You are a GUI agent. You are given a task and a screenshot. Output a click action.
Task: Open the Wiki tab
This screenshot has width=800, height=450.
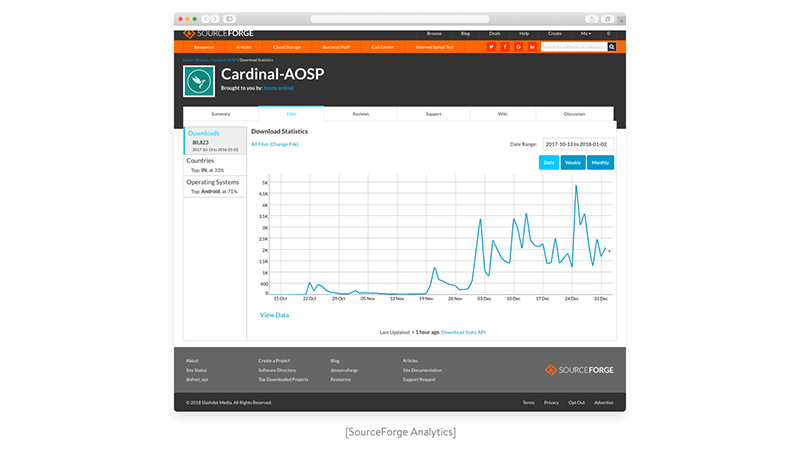(x=503, y=114)
